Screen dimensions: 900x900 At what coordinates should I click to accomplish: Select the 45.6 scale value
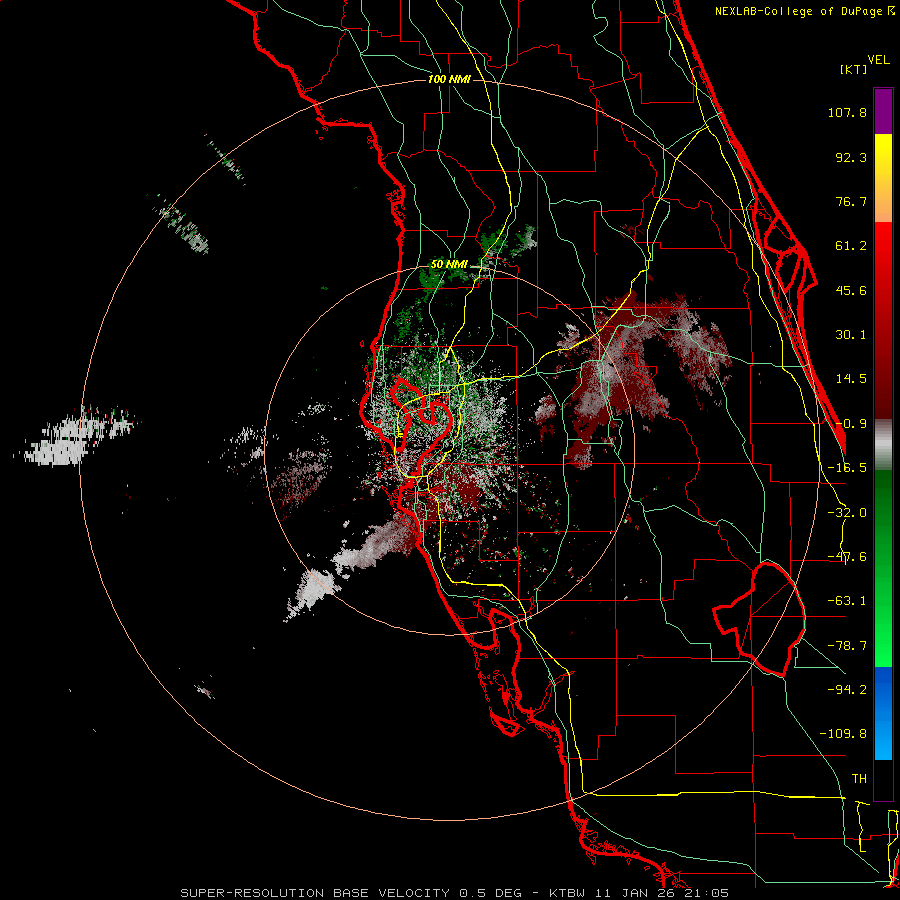[851, 290]
